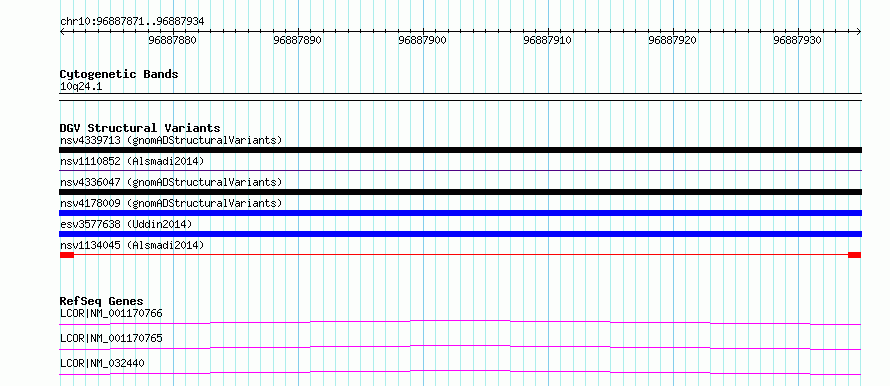This screenshot has width=890, height=386.
Task: Click the 10q24.1 cytogenetic band label
Action: [x=81, y=87]
